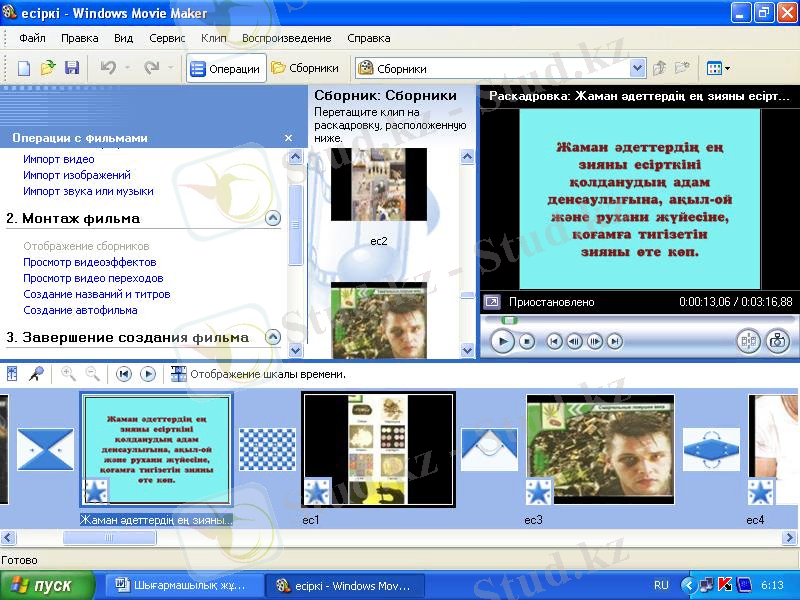Open the Воспроизведение menu
The height and width of the screenshot is (600, 800).
[x=286, y=38]
